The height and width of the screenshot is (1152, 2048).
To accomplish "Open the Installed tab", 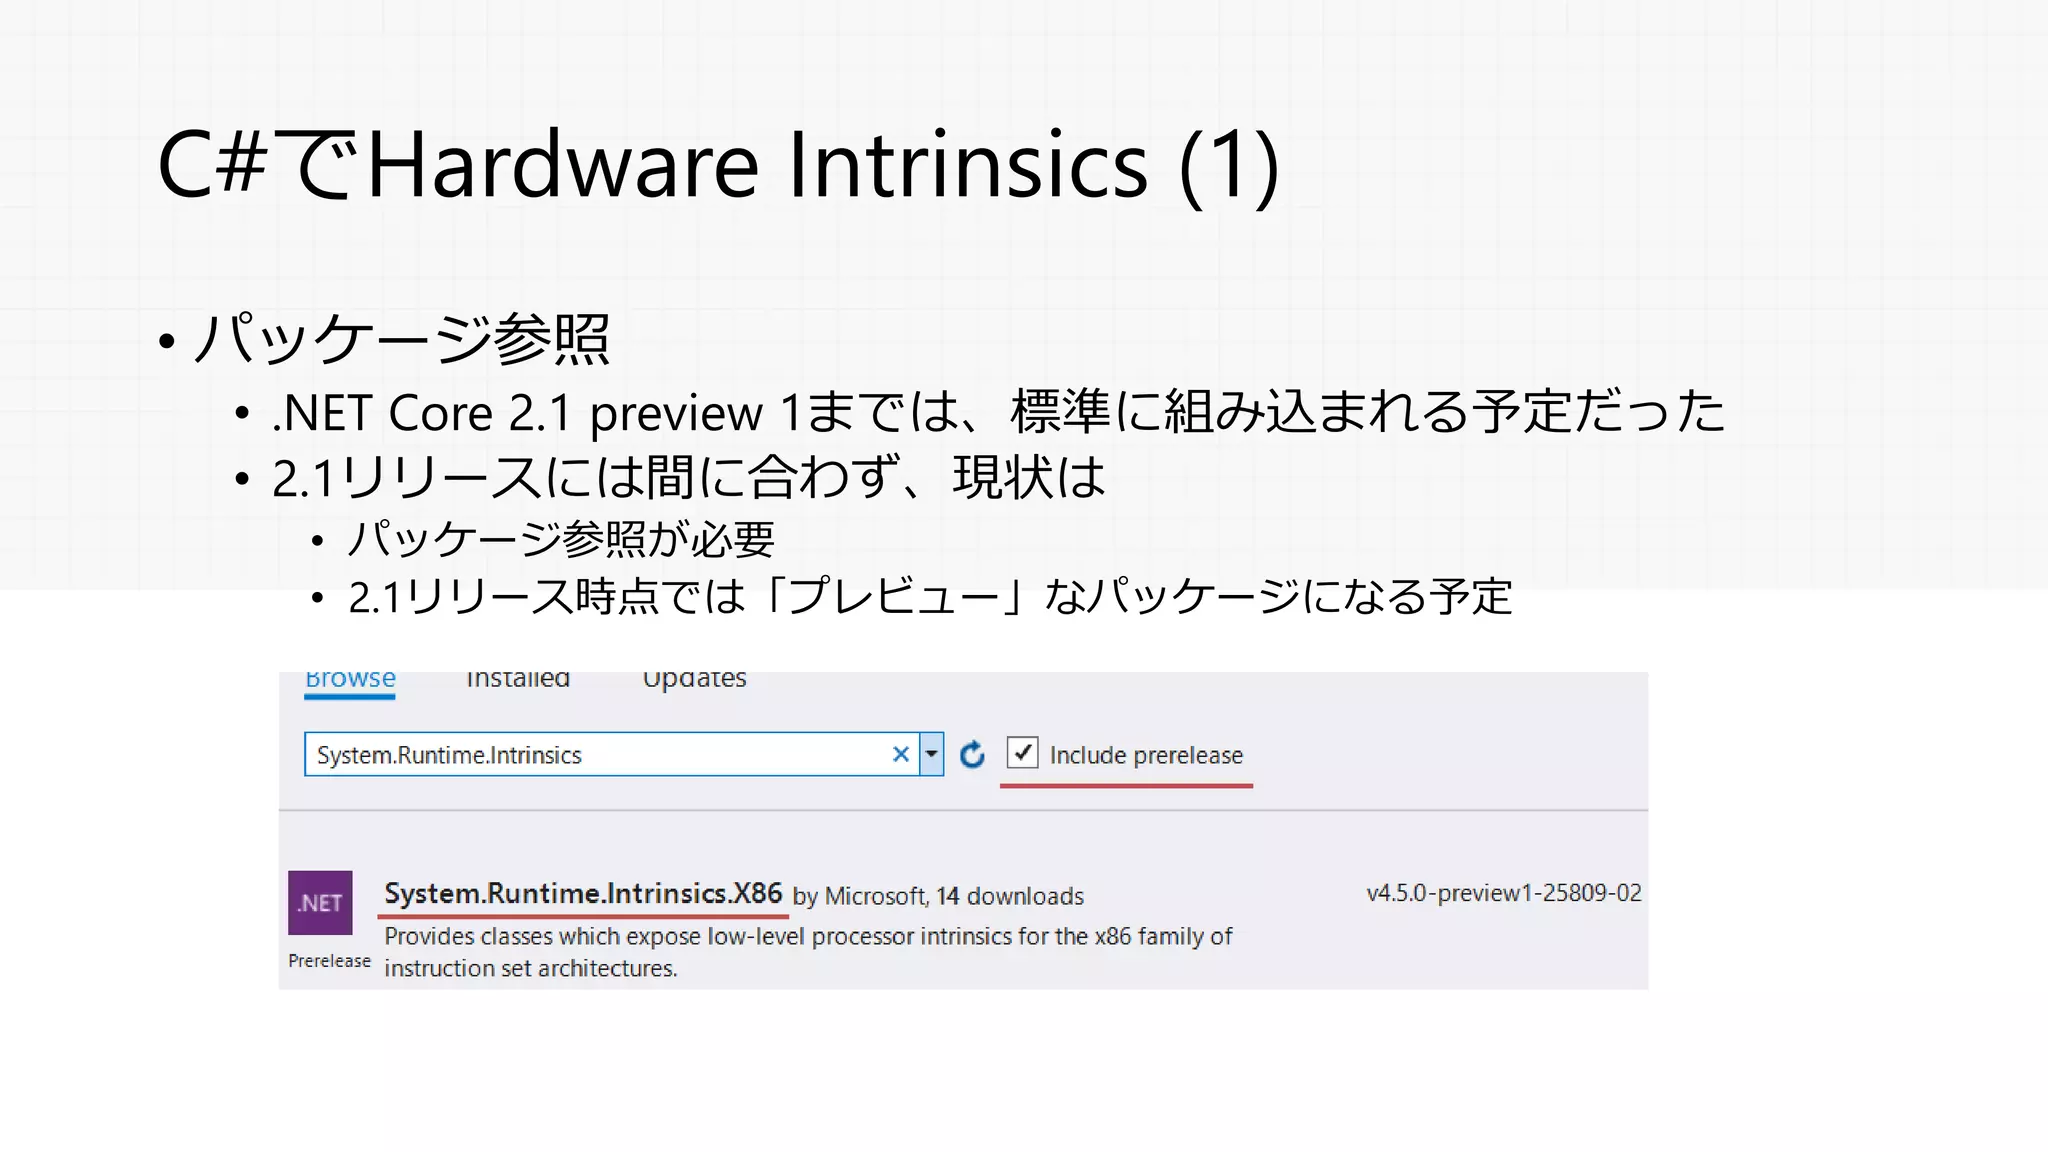I will pos(518,680).
